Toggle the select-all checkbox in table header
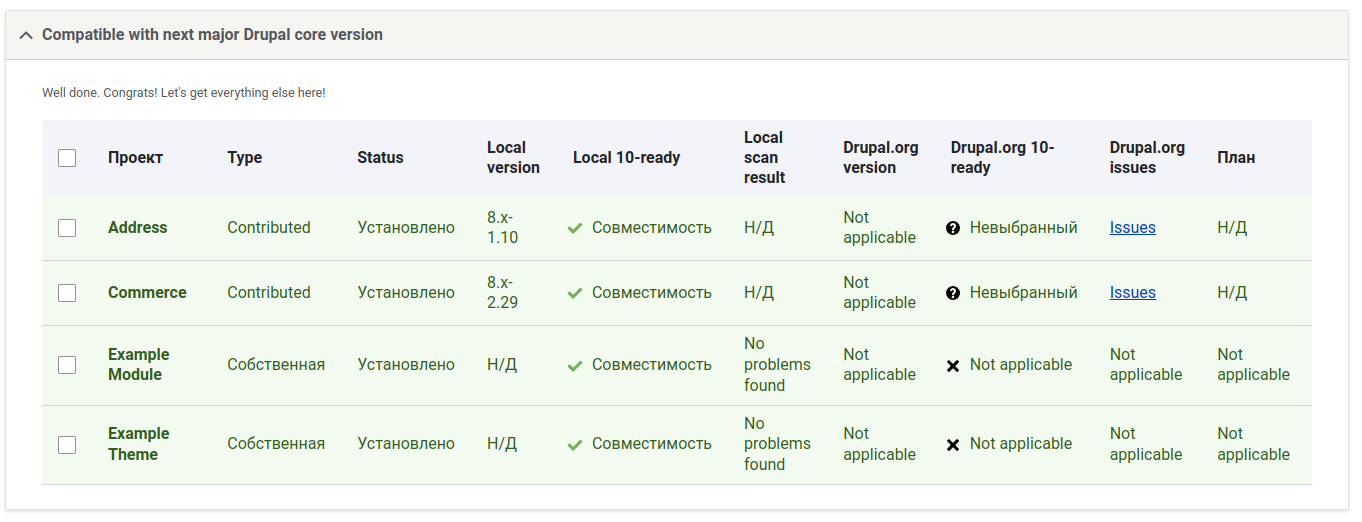This screenshot has width=1362, height=522. tap(67, 158)
